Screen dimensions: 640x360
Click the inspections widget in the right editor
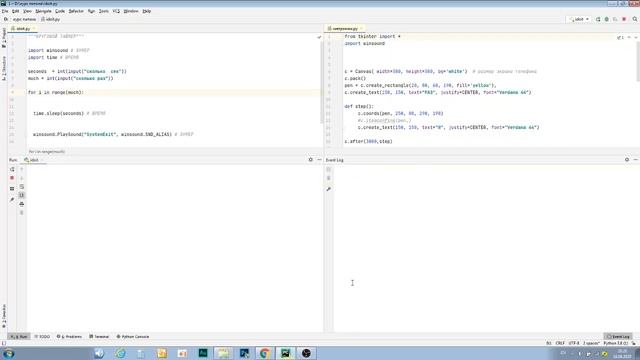click(x=620, y=37)
